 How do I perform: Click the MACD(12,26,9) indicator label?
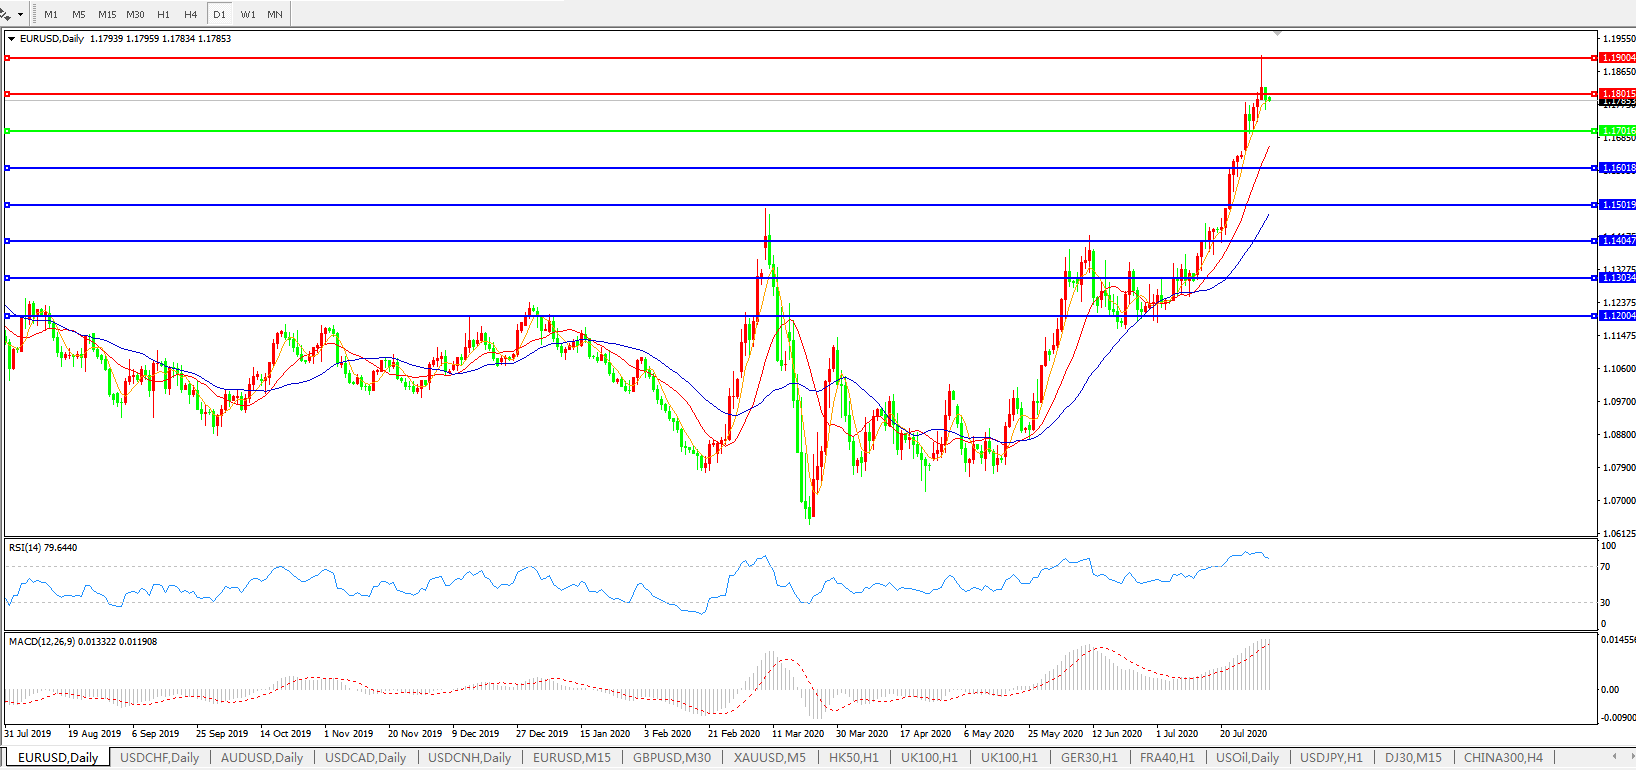click(82, 642)
